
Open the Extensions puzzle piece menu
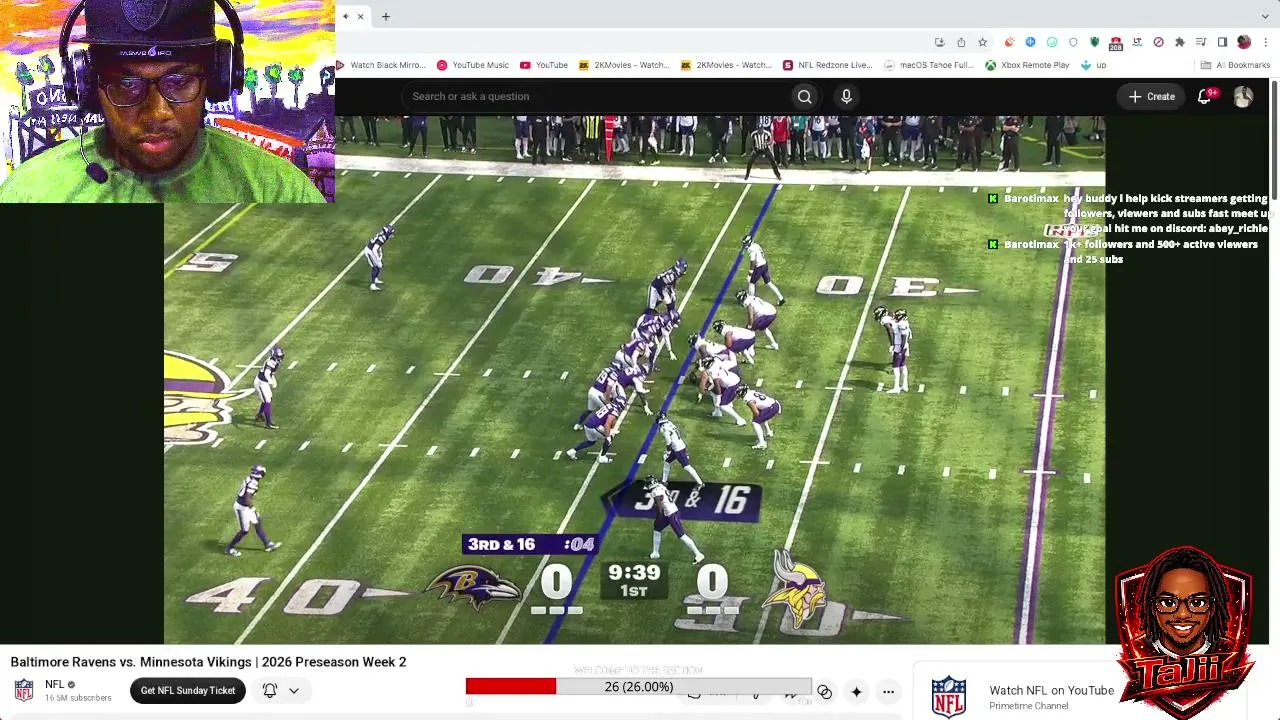1180,42
